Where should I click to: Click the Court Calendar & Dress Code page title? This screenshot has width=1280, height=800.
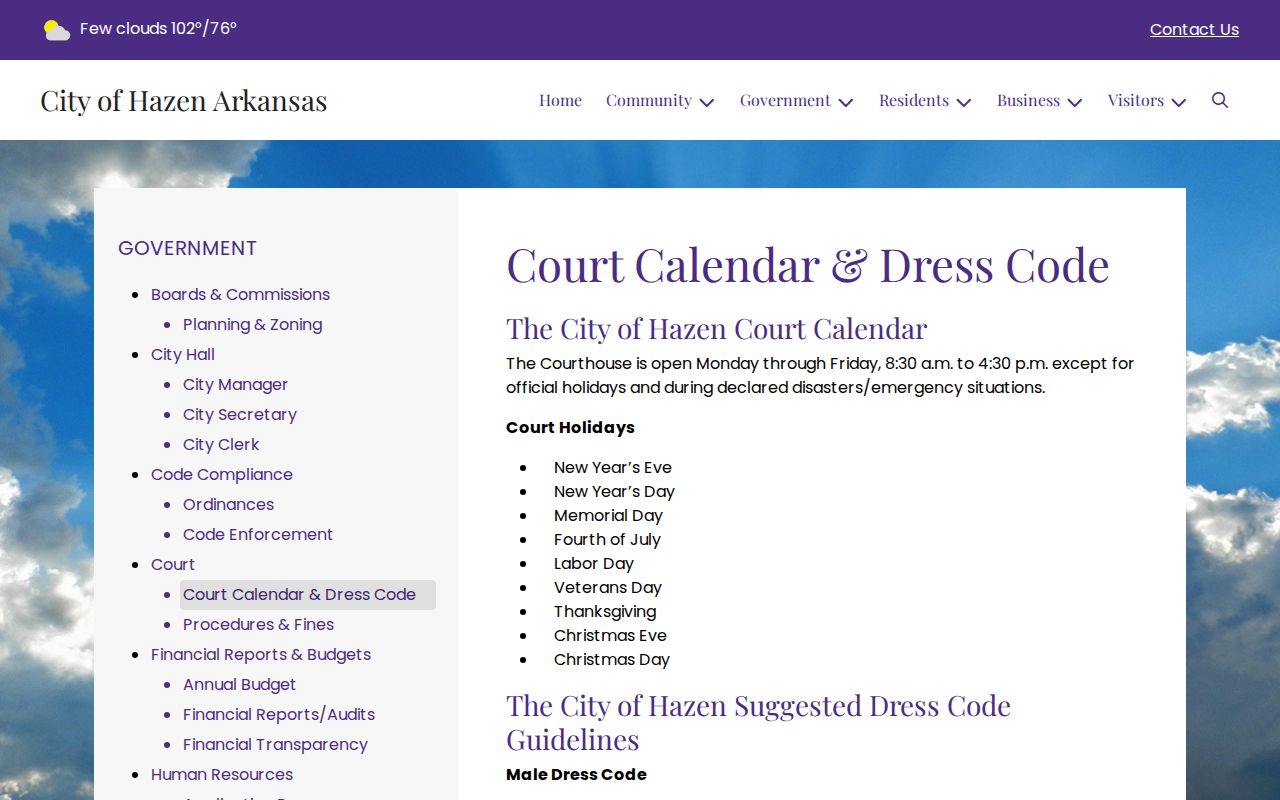(x=808, y=265)
